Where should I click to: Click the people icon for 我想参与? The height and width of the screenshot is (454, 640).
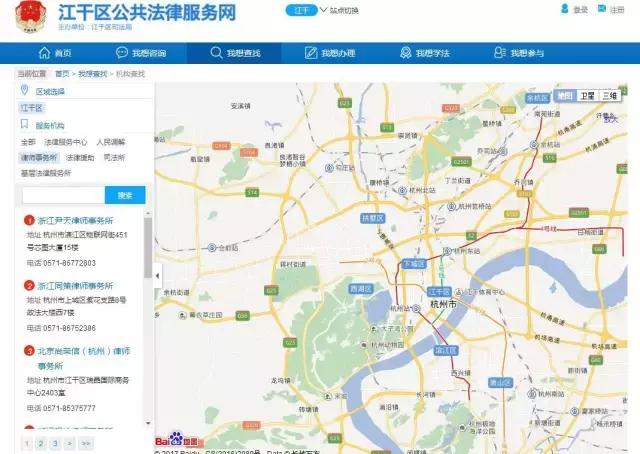click(500, 53)
